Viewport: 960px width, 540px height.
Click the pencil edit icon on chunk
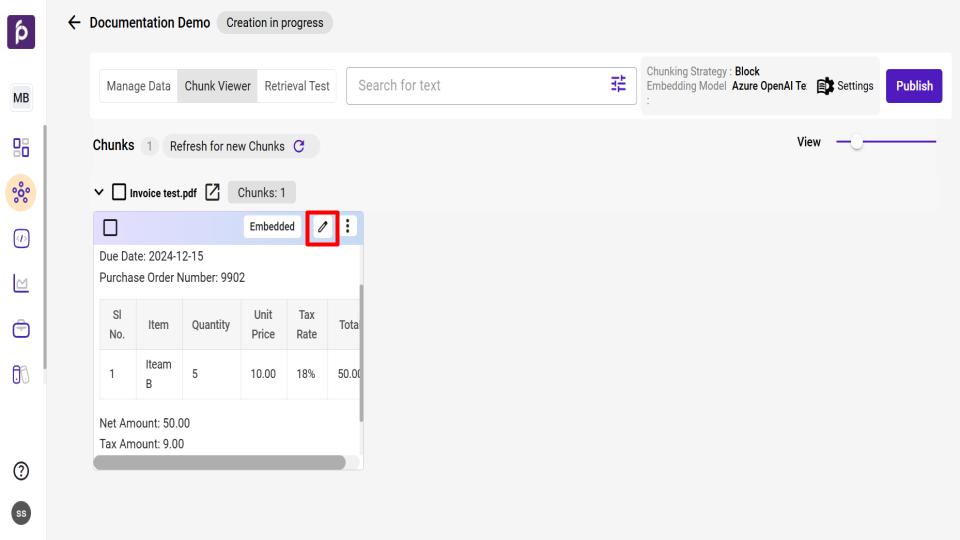tap(322, 227)
